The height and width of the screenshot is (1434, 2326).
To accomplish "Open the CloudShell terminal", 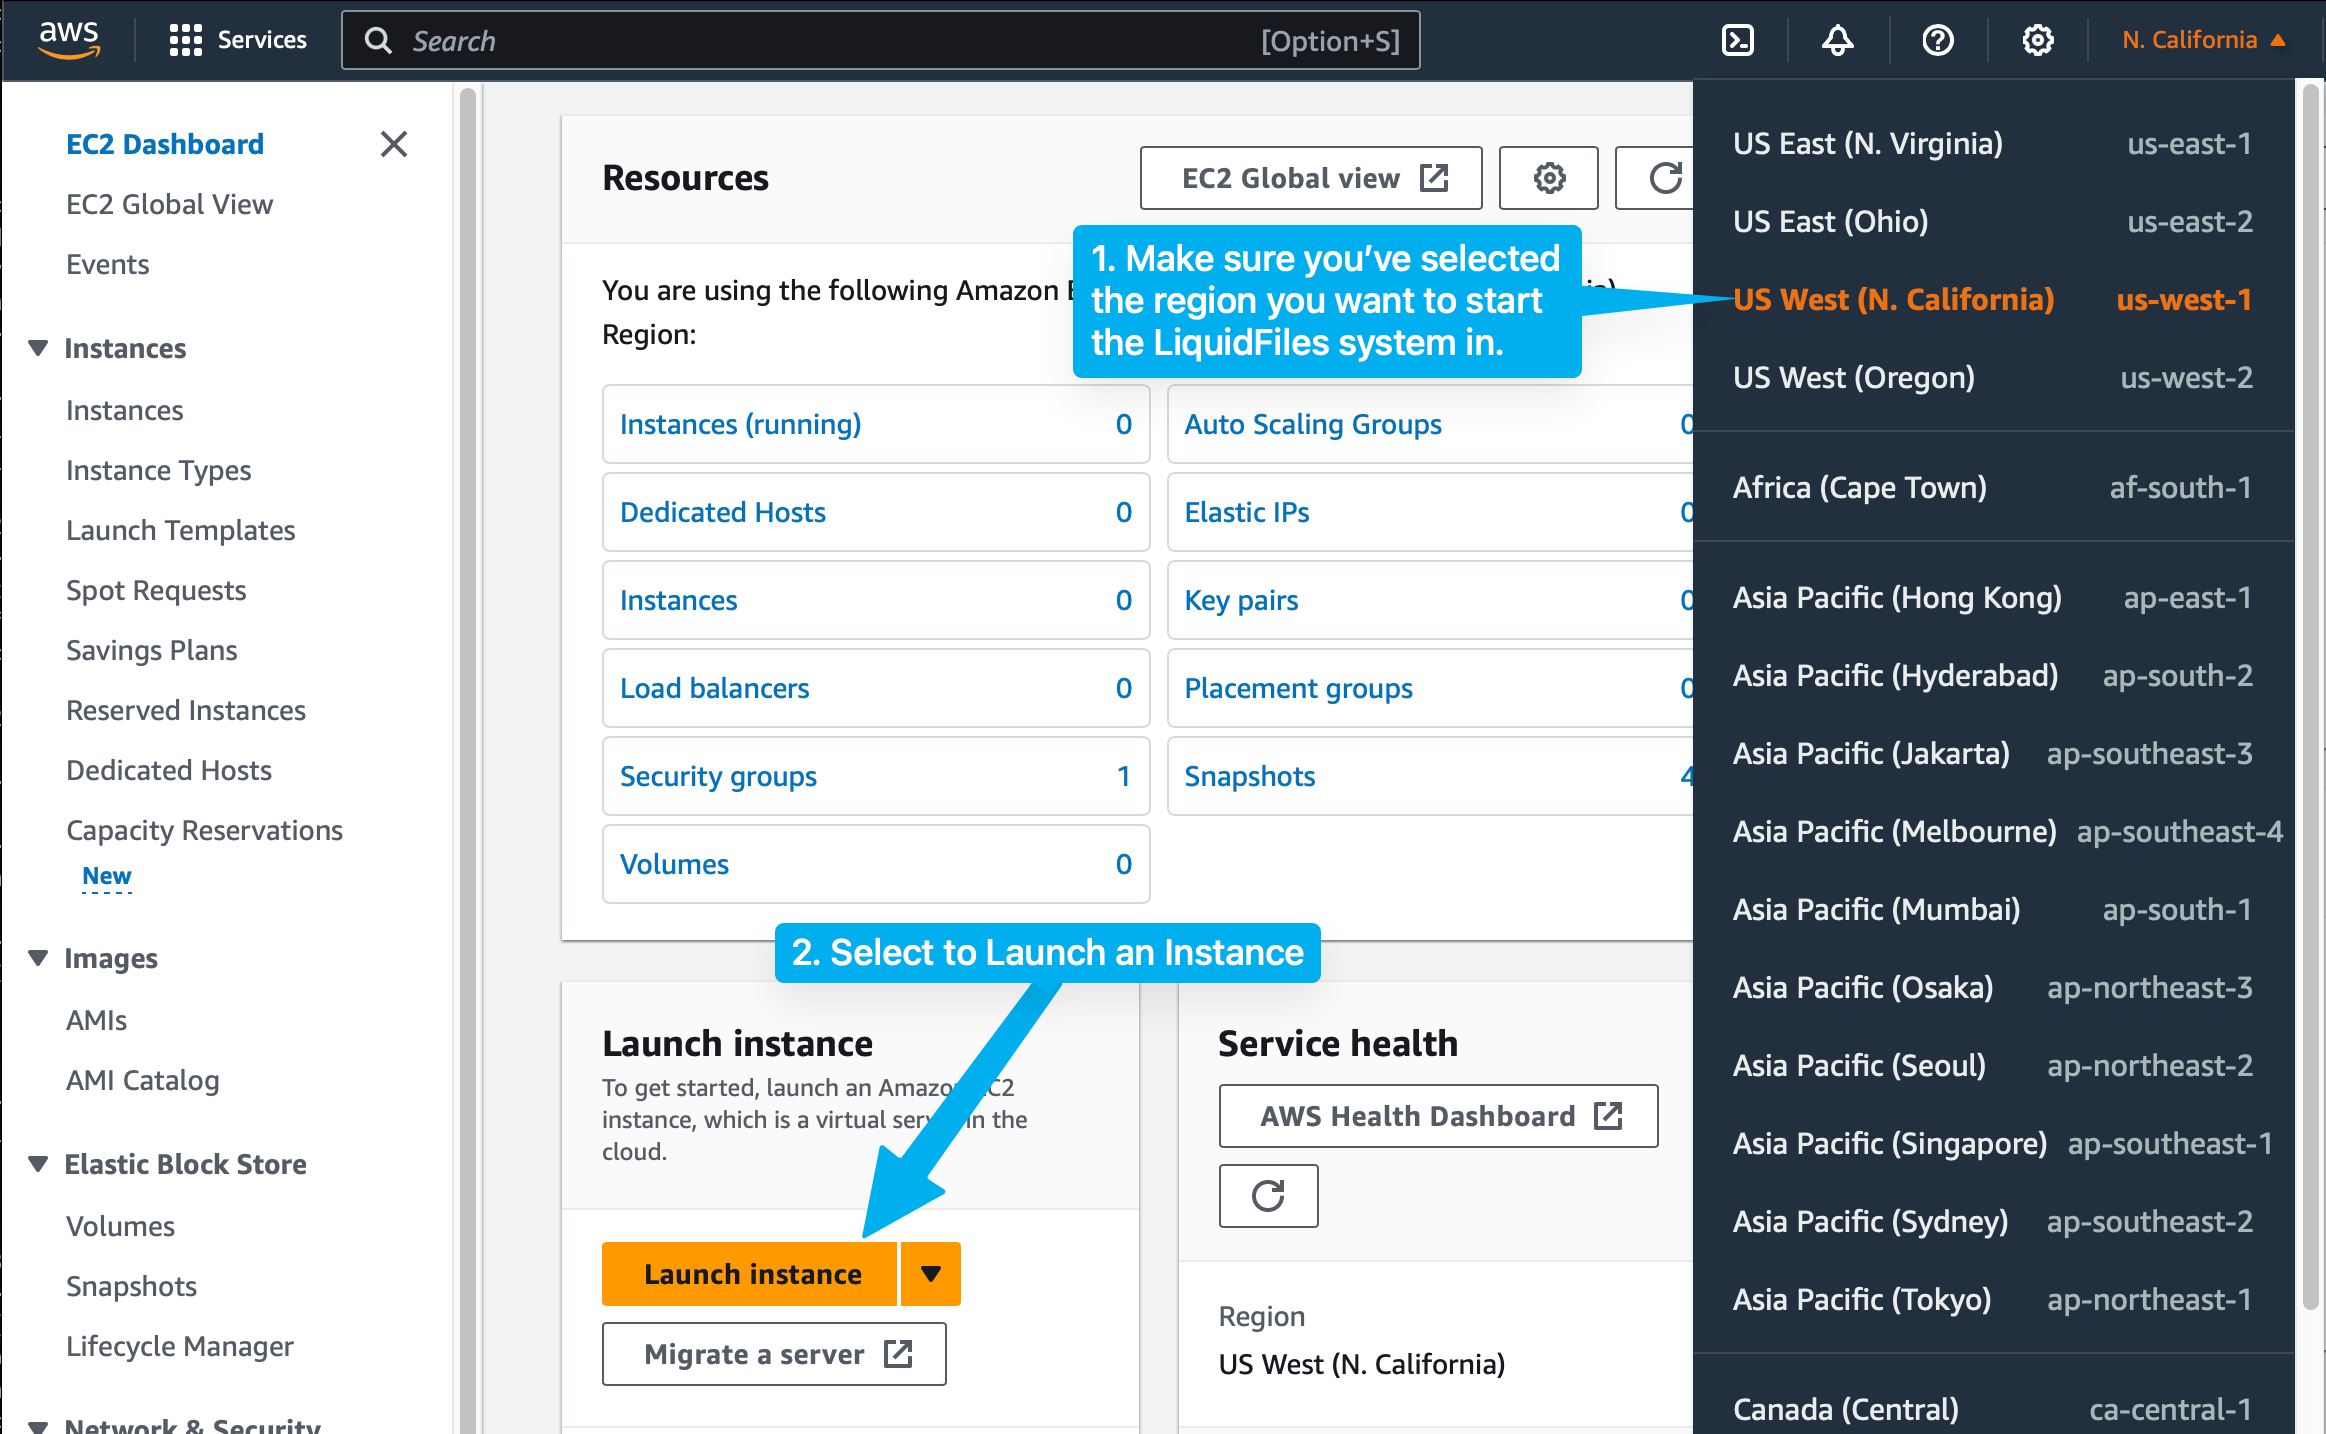I will (1740, 40).
